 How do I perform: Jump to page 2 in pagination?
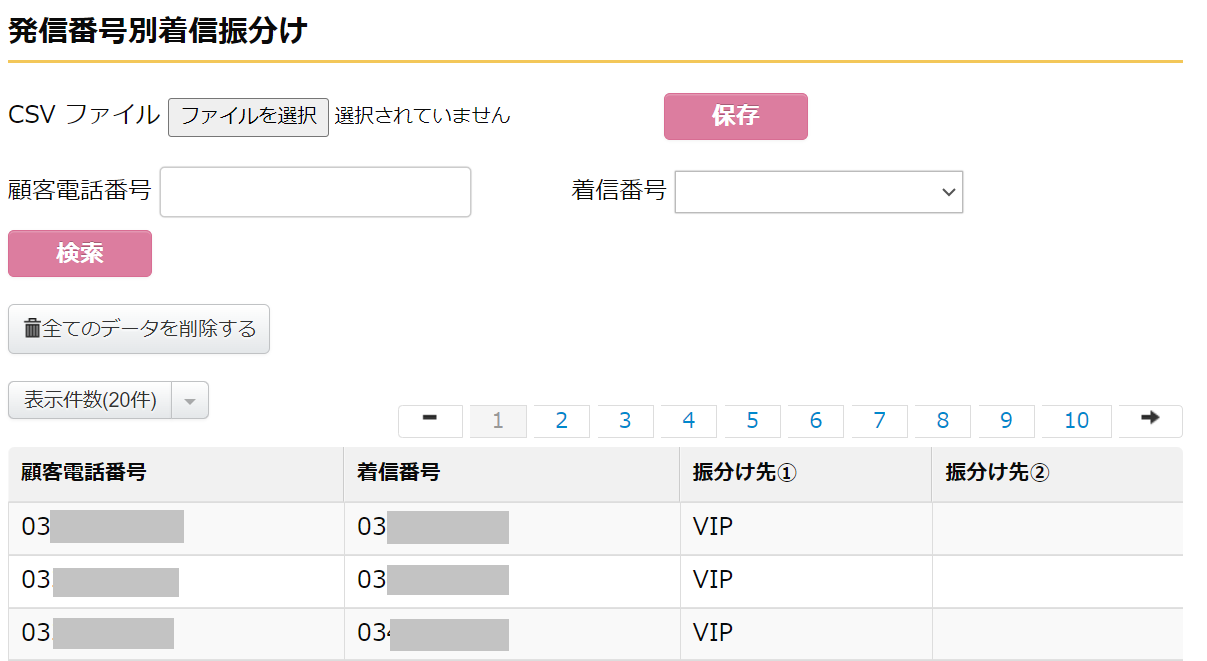point(561,421)
